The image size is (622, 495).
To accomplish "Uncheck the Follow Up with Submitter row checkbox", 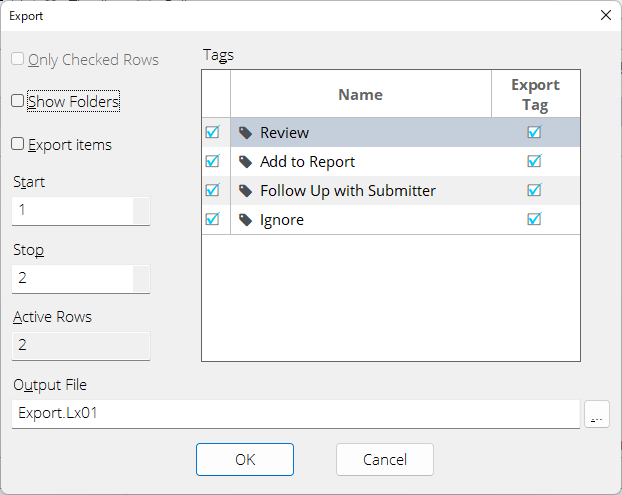I will click(213, 190).
